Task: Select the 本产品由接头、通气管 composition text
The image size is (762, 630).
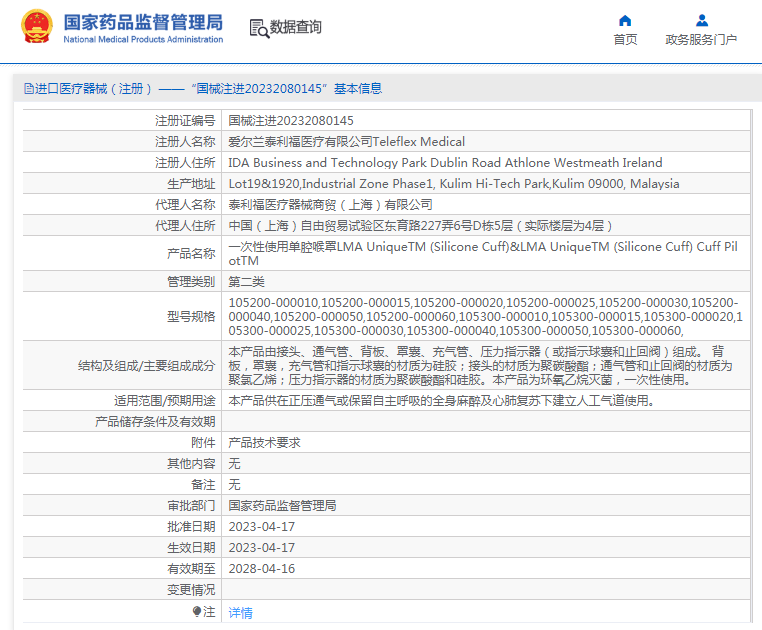Action: pos(480,366)
